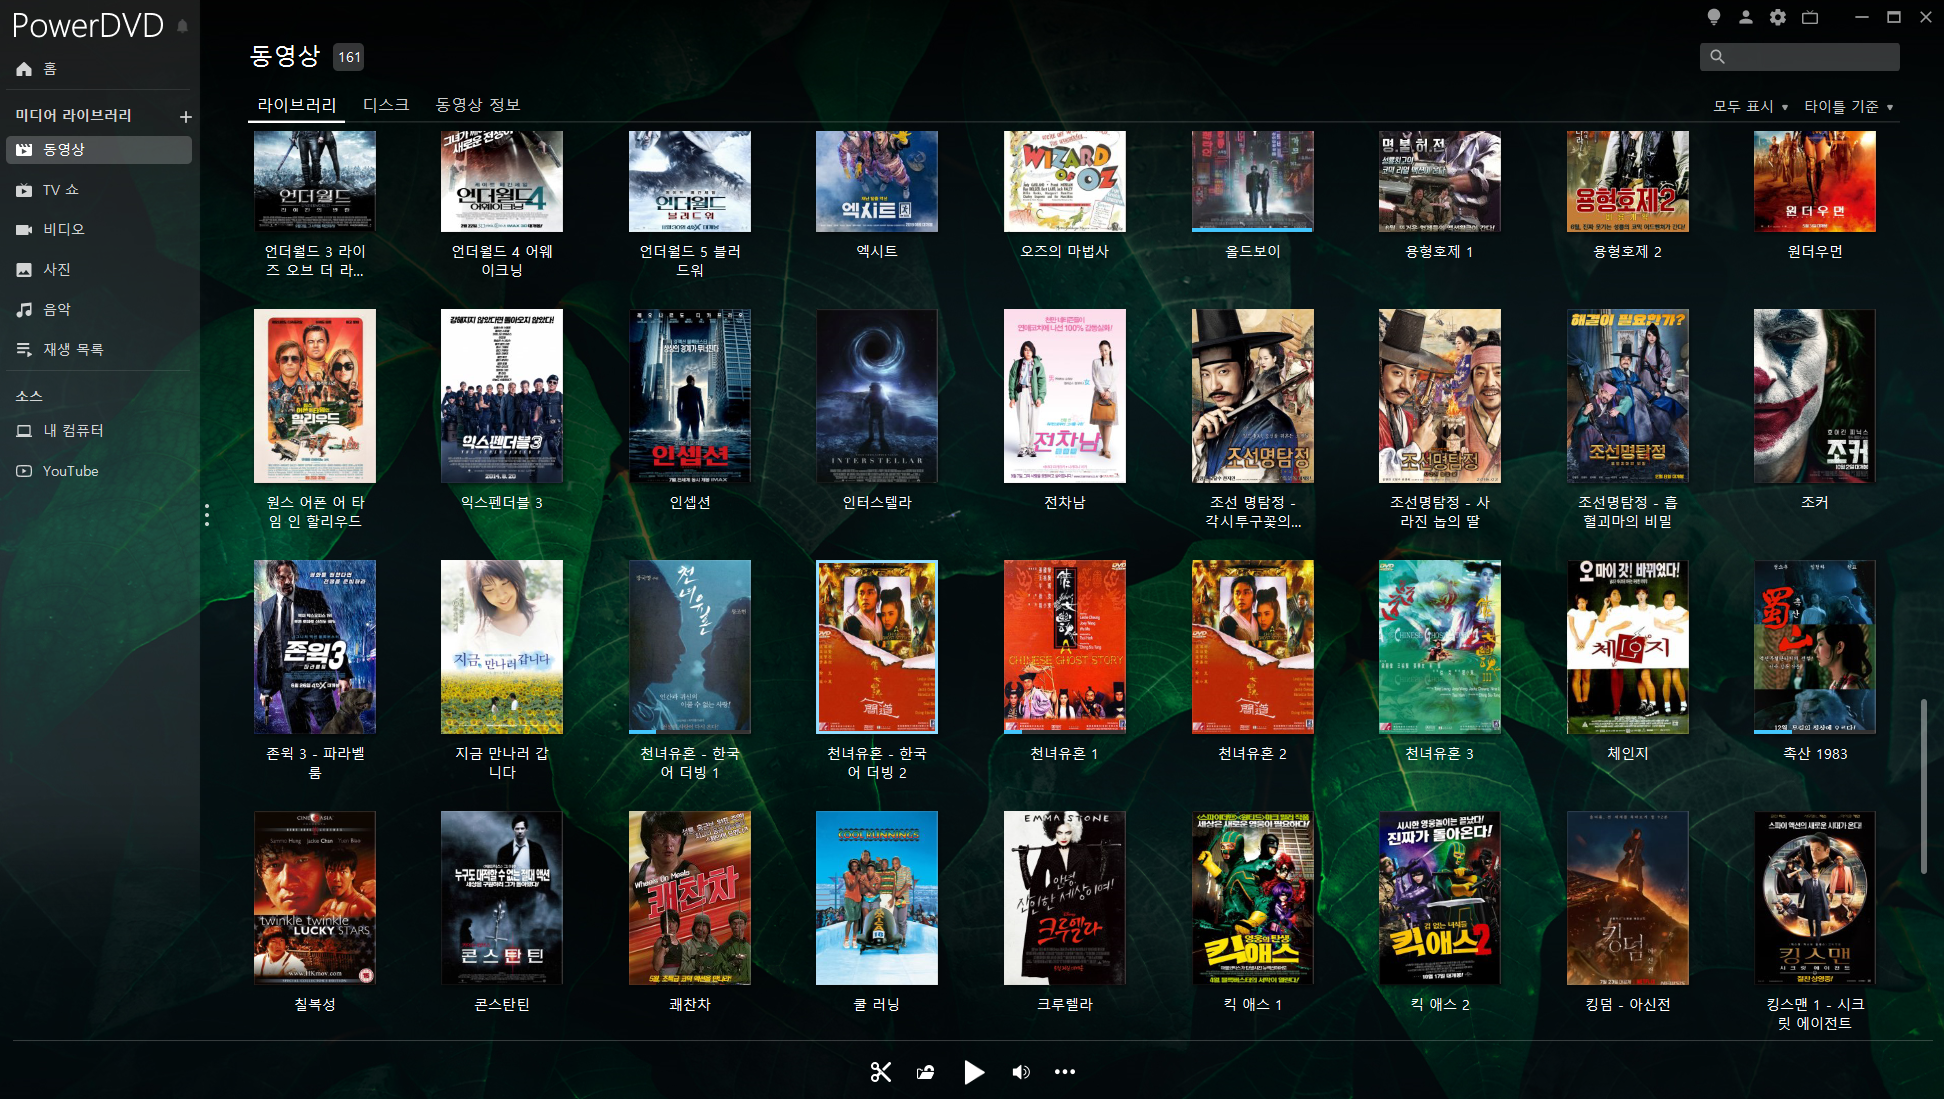Select 존윅 3 파라벨룸 poster
This screenshot has height=1099, width=1944.
point(315,647)
